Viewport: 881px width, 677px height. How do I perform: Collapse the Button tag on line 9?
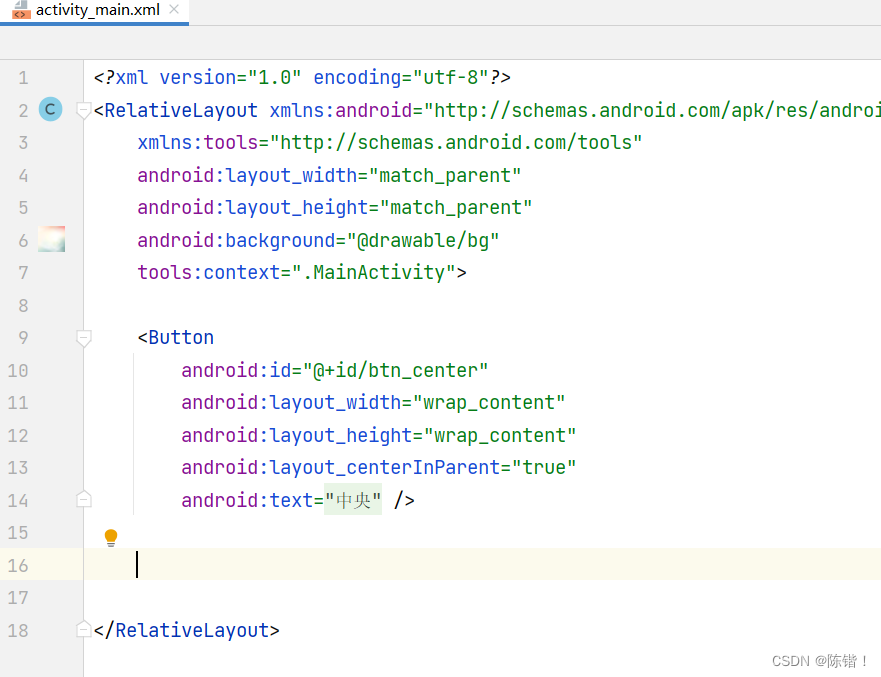point(83,338)
